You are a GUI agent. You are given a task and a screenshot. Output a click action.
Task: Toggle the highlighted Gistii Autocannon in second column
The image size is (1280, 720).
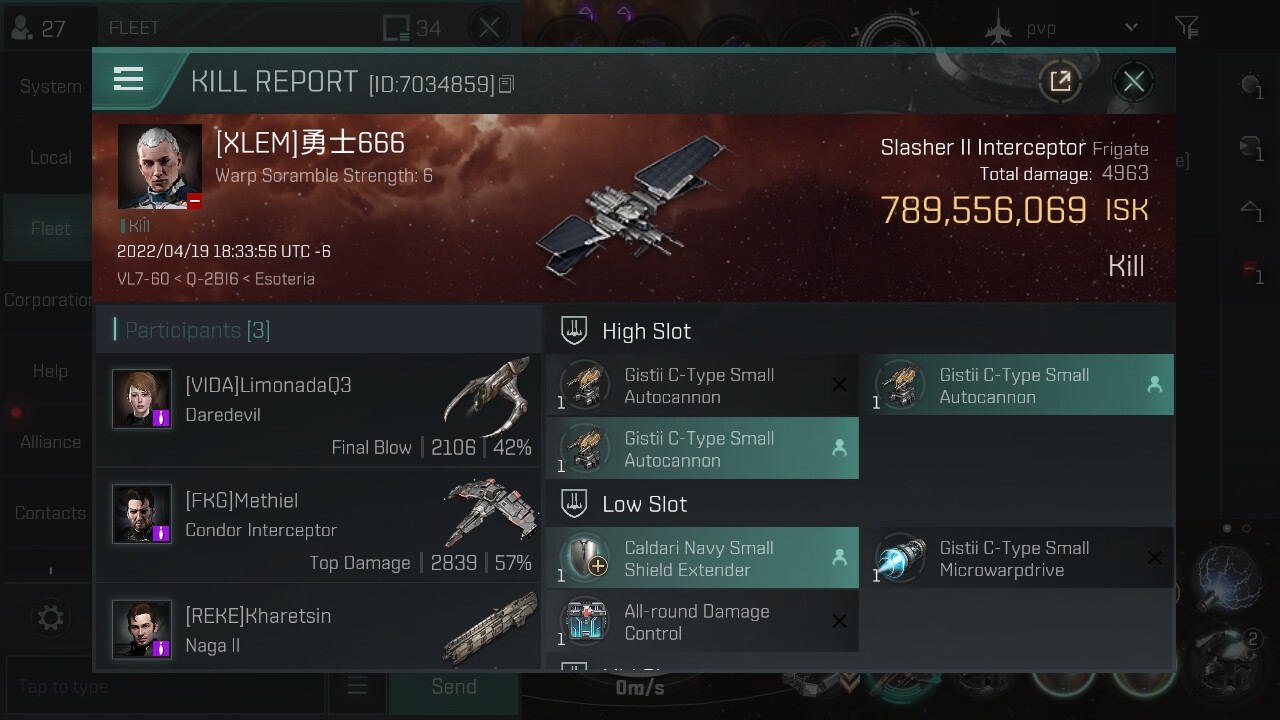tap(1018, 385)
